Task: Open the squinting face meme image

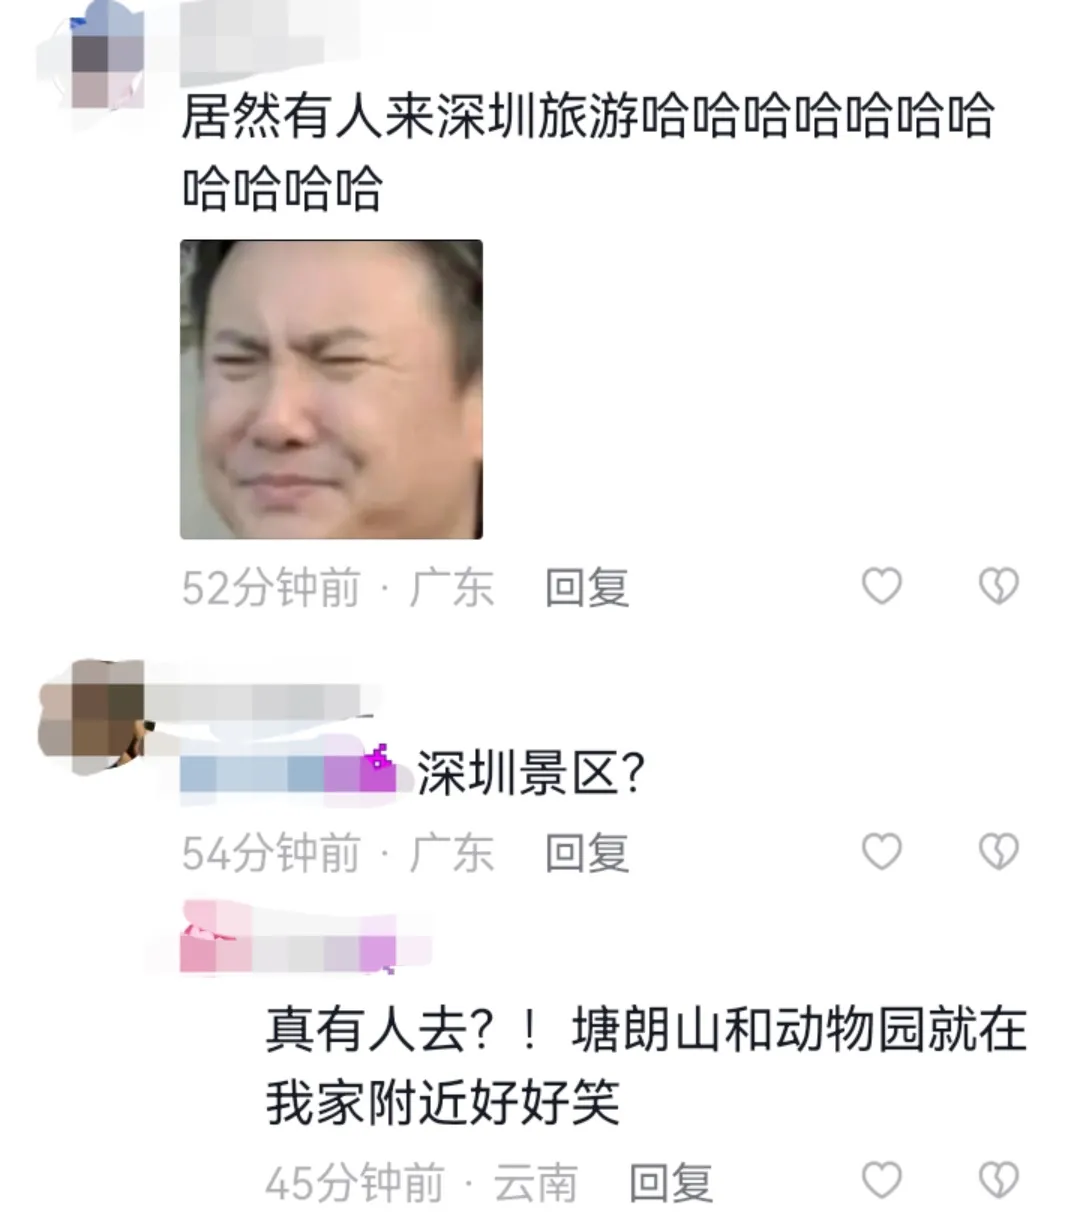Action: tap(331, 389)
